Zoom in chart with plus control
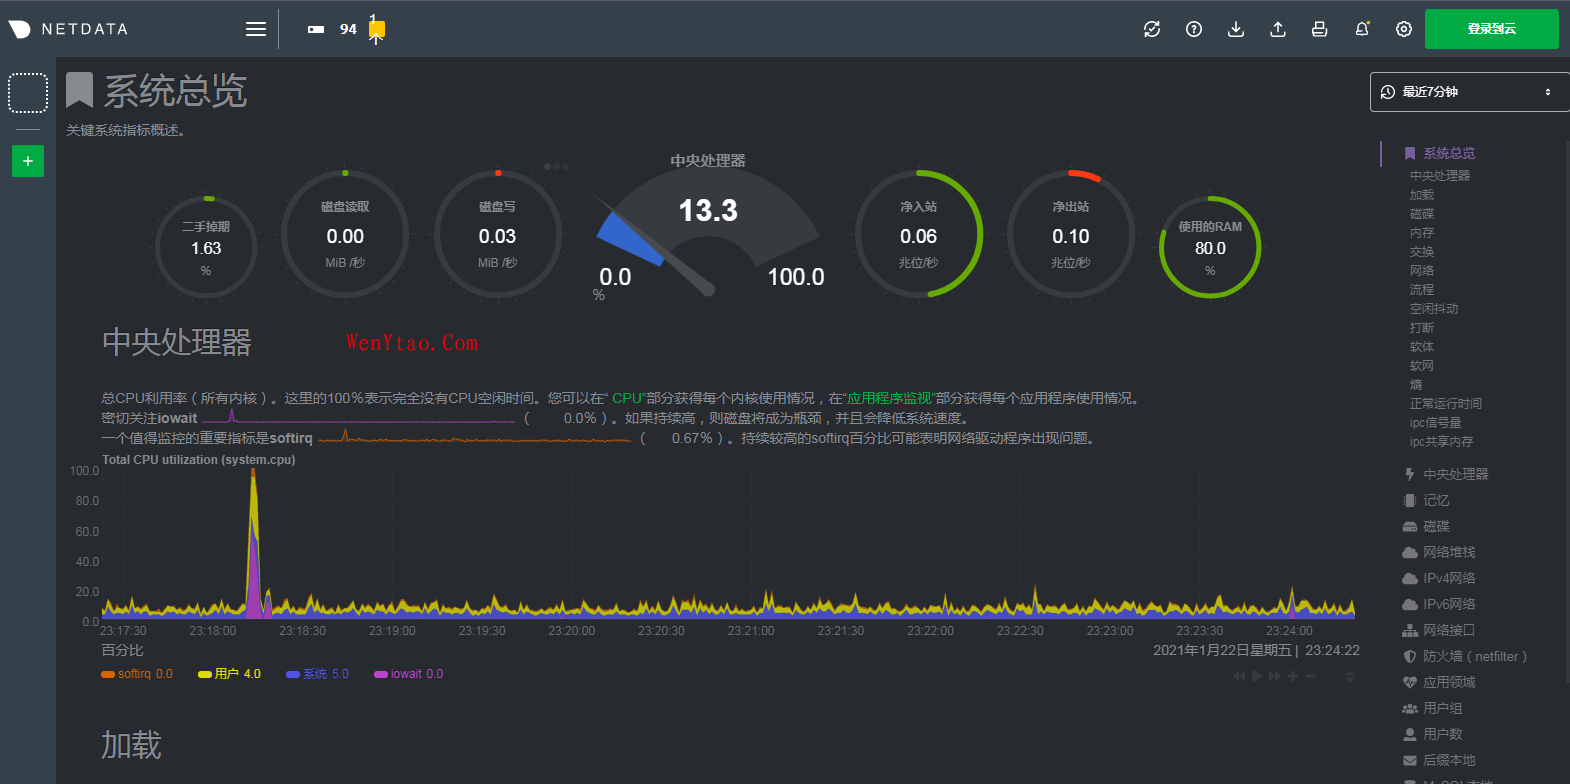 tap(1293, 676)
